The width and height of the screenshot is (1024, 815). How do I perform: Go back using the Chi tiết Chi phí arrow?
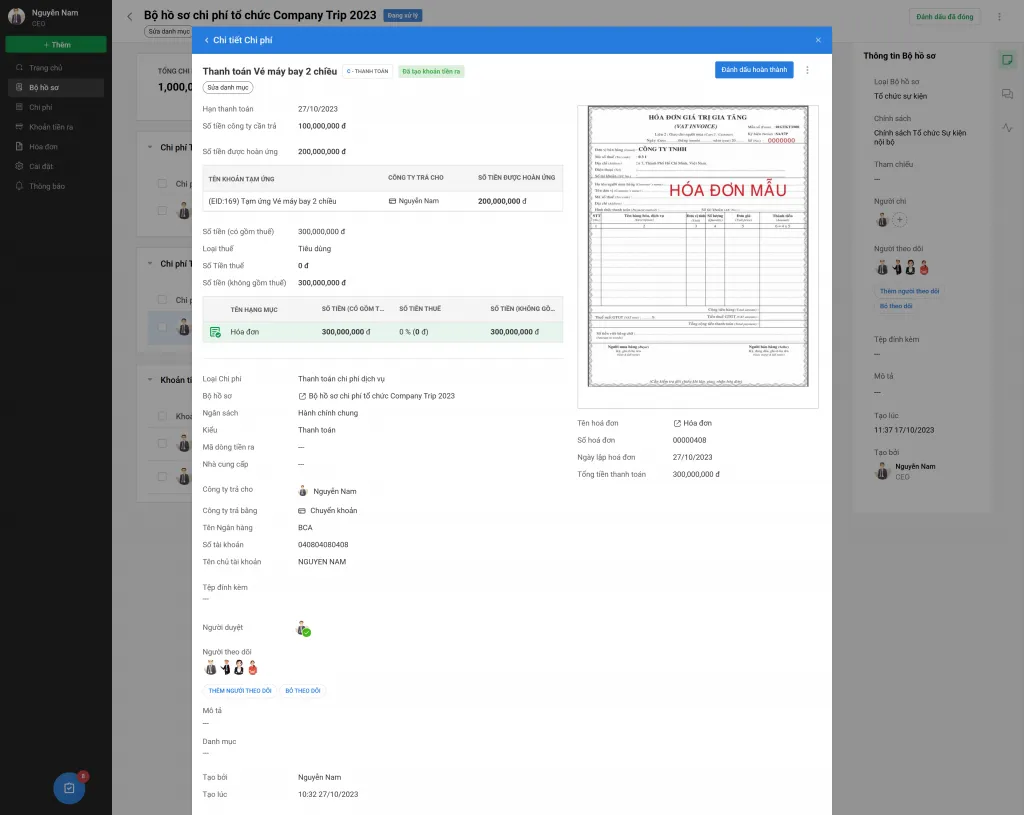[x=206, y=40]
